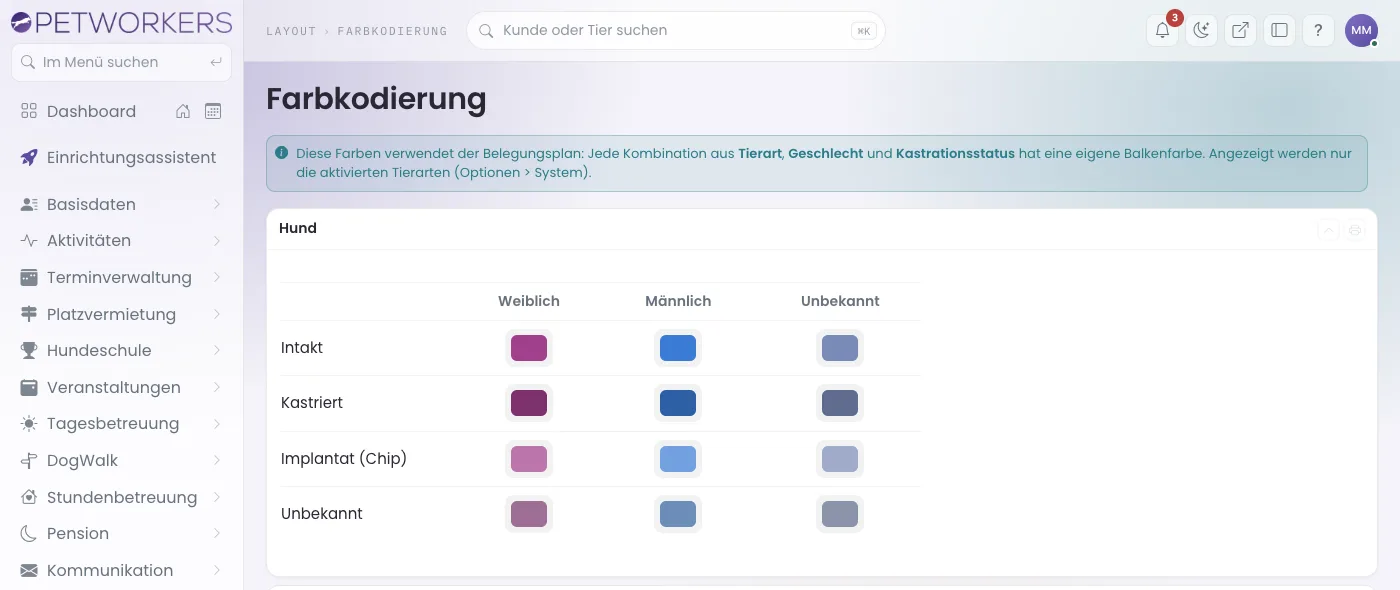Expand the Terminverwaltung submenu chevron

click(217, 277)
